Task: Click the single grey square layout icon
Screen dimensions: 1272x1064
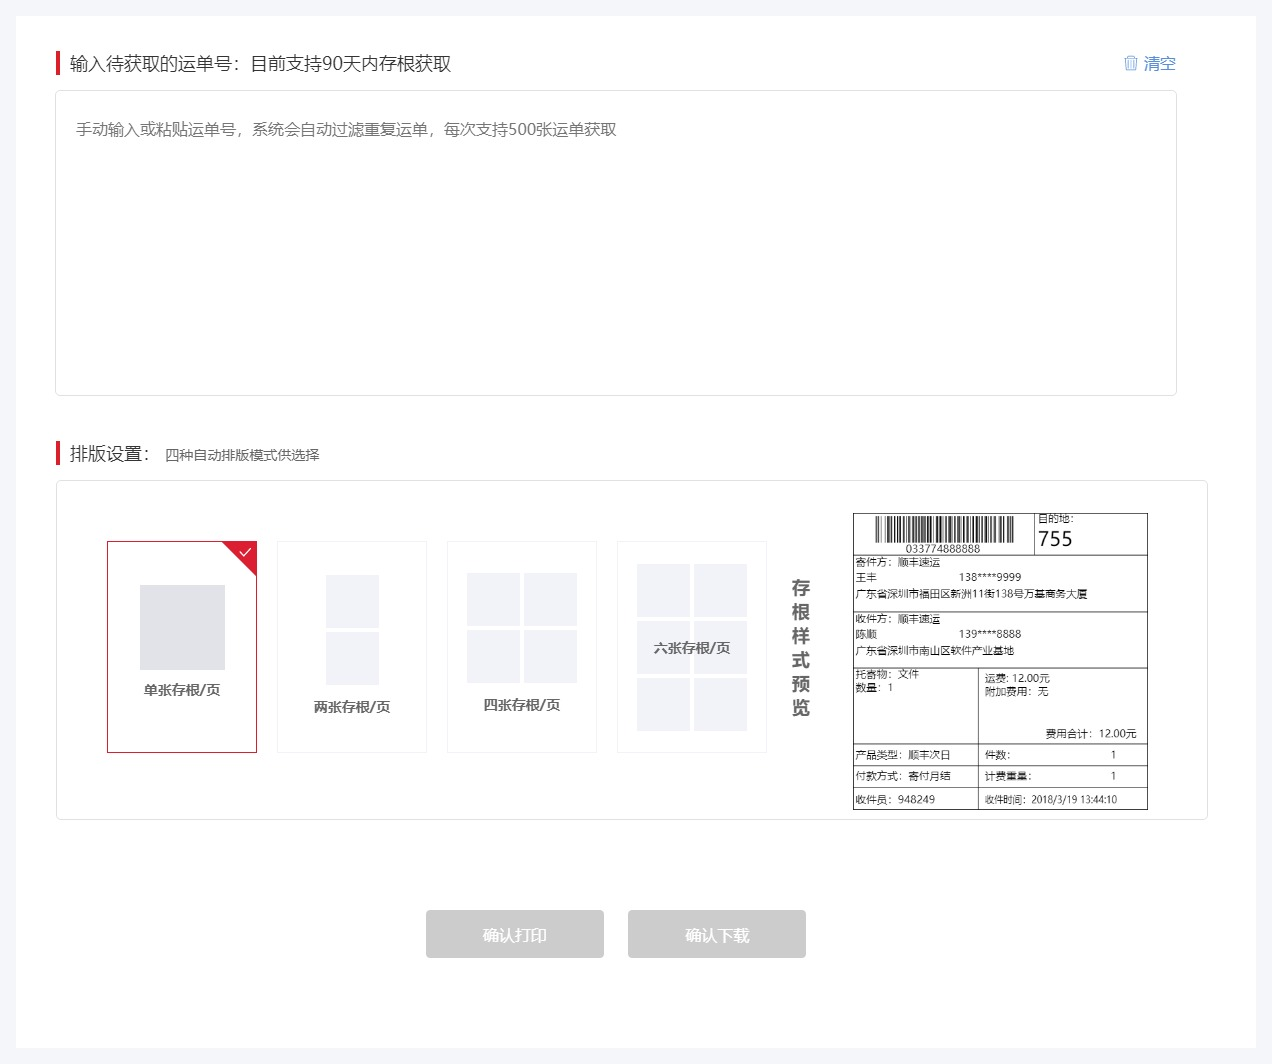Action: pos(182,627)
